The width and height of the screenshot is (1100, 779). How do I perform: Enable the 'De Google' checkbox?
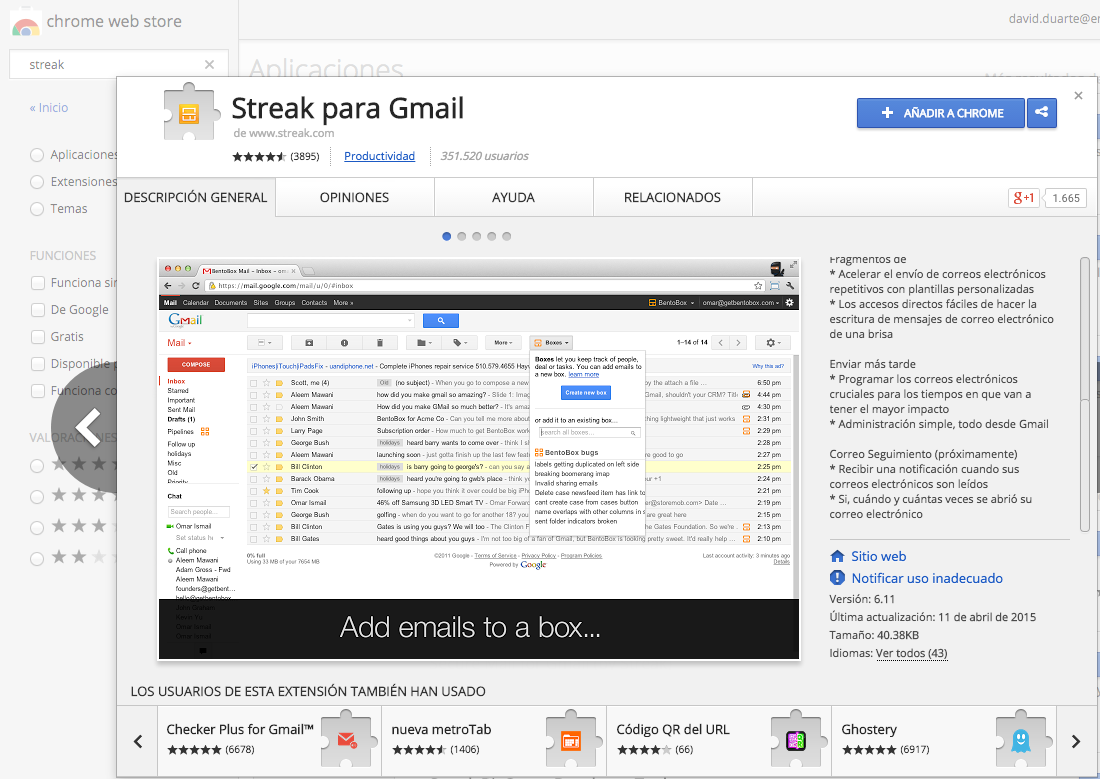click(38, 309)
